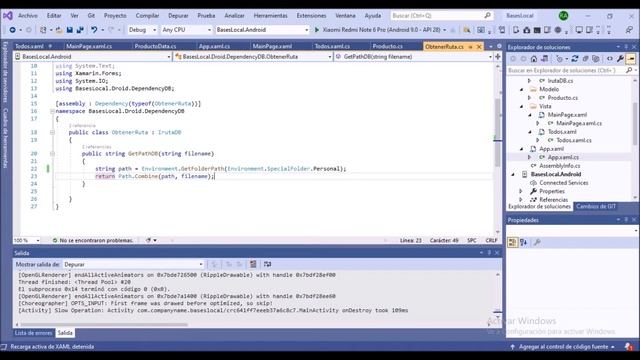640x360 pixels.
Task: Toggle Show All Files in the Solution Explorer
Action: [596, 59]
